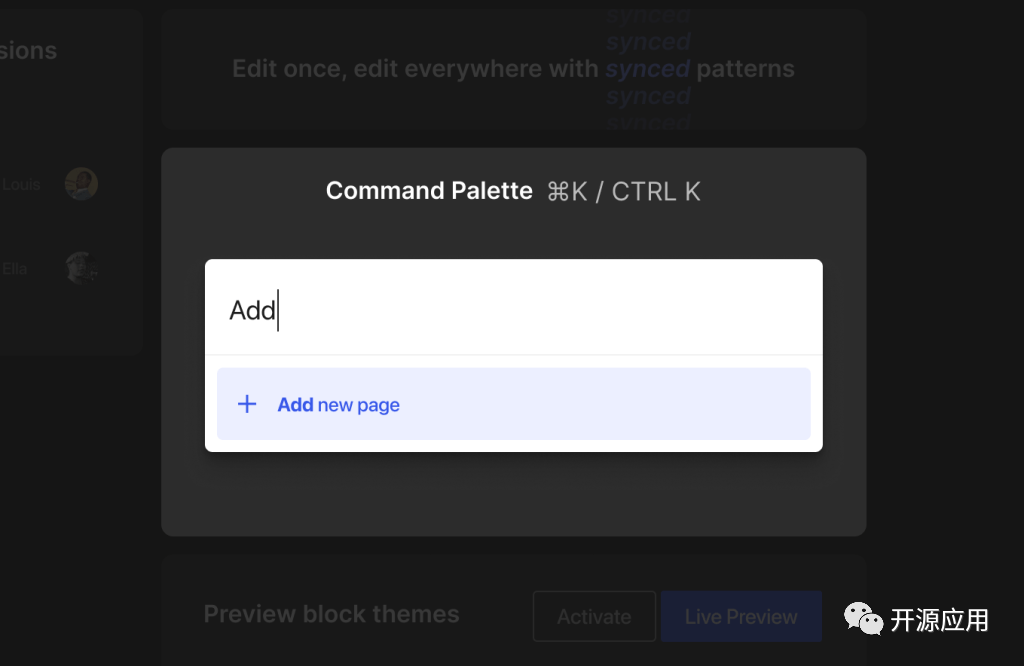Click Louis's avatar picture

(81, 183)
